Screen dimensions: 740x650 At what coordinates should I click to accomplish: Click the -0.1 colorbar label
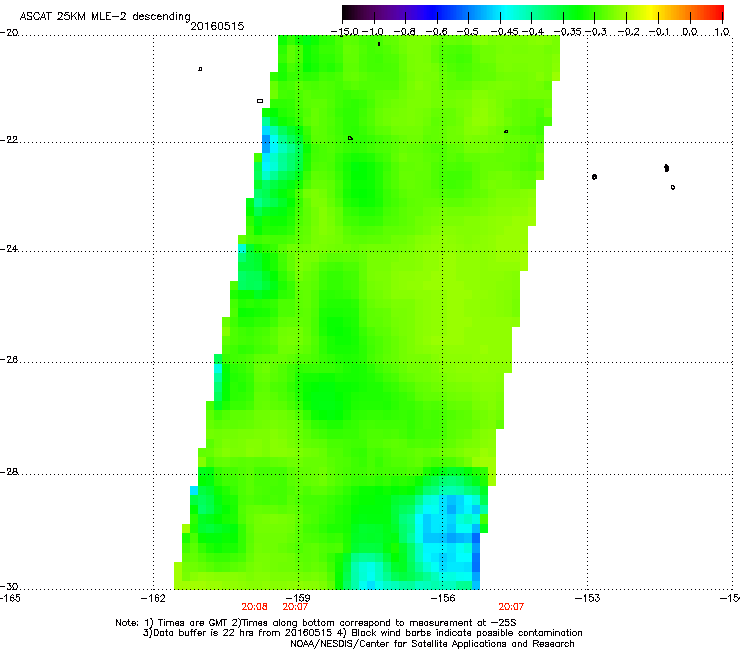tap(660, 32)
